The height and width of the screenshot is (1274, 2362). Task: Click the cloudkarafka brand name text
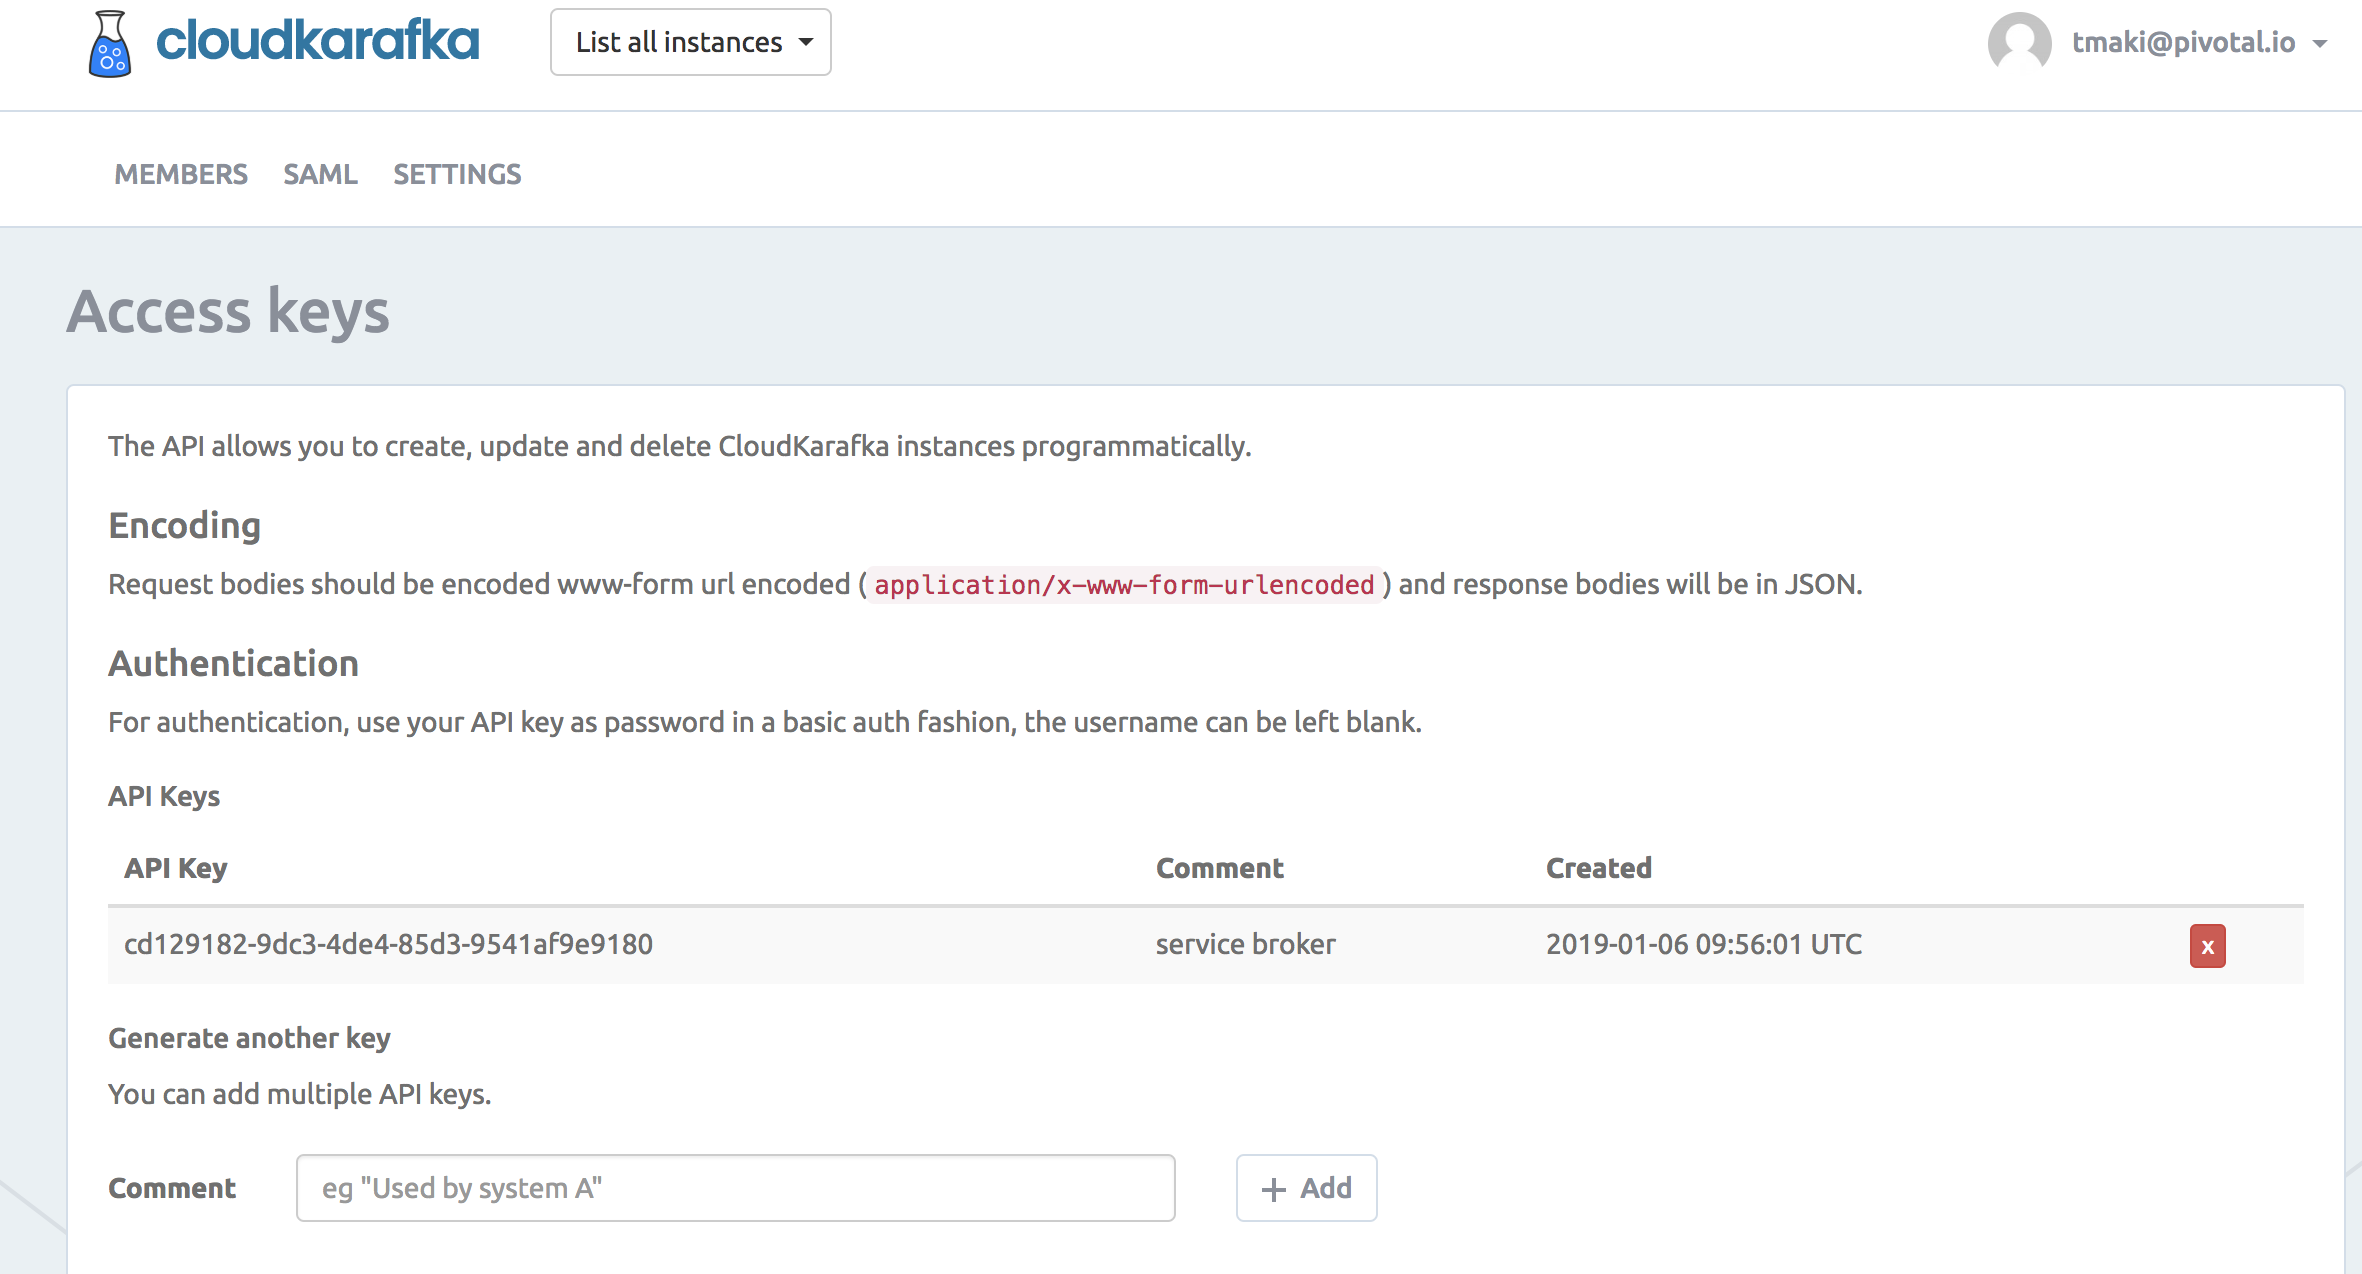[317, 42]
